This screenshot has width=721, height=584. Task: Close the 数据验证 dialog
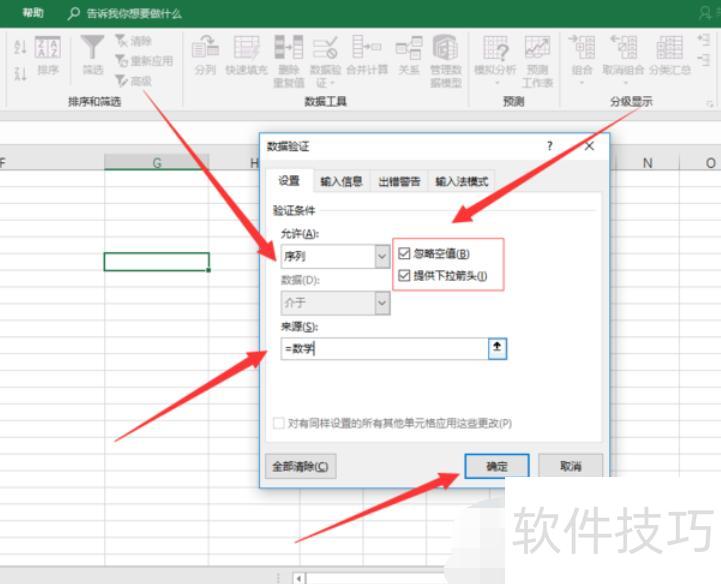589,146
